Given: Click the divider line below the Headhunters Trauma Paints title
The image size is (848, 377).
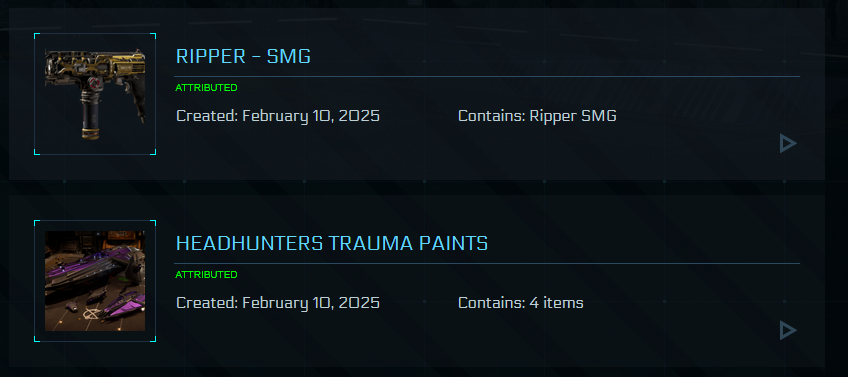Looking at the screenshot, I should click(x=487, y=263).
